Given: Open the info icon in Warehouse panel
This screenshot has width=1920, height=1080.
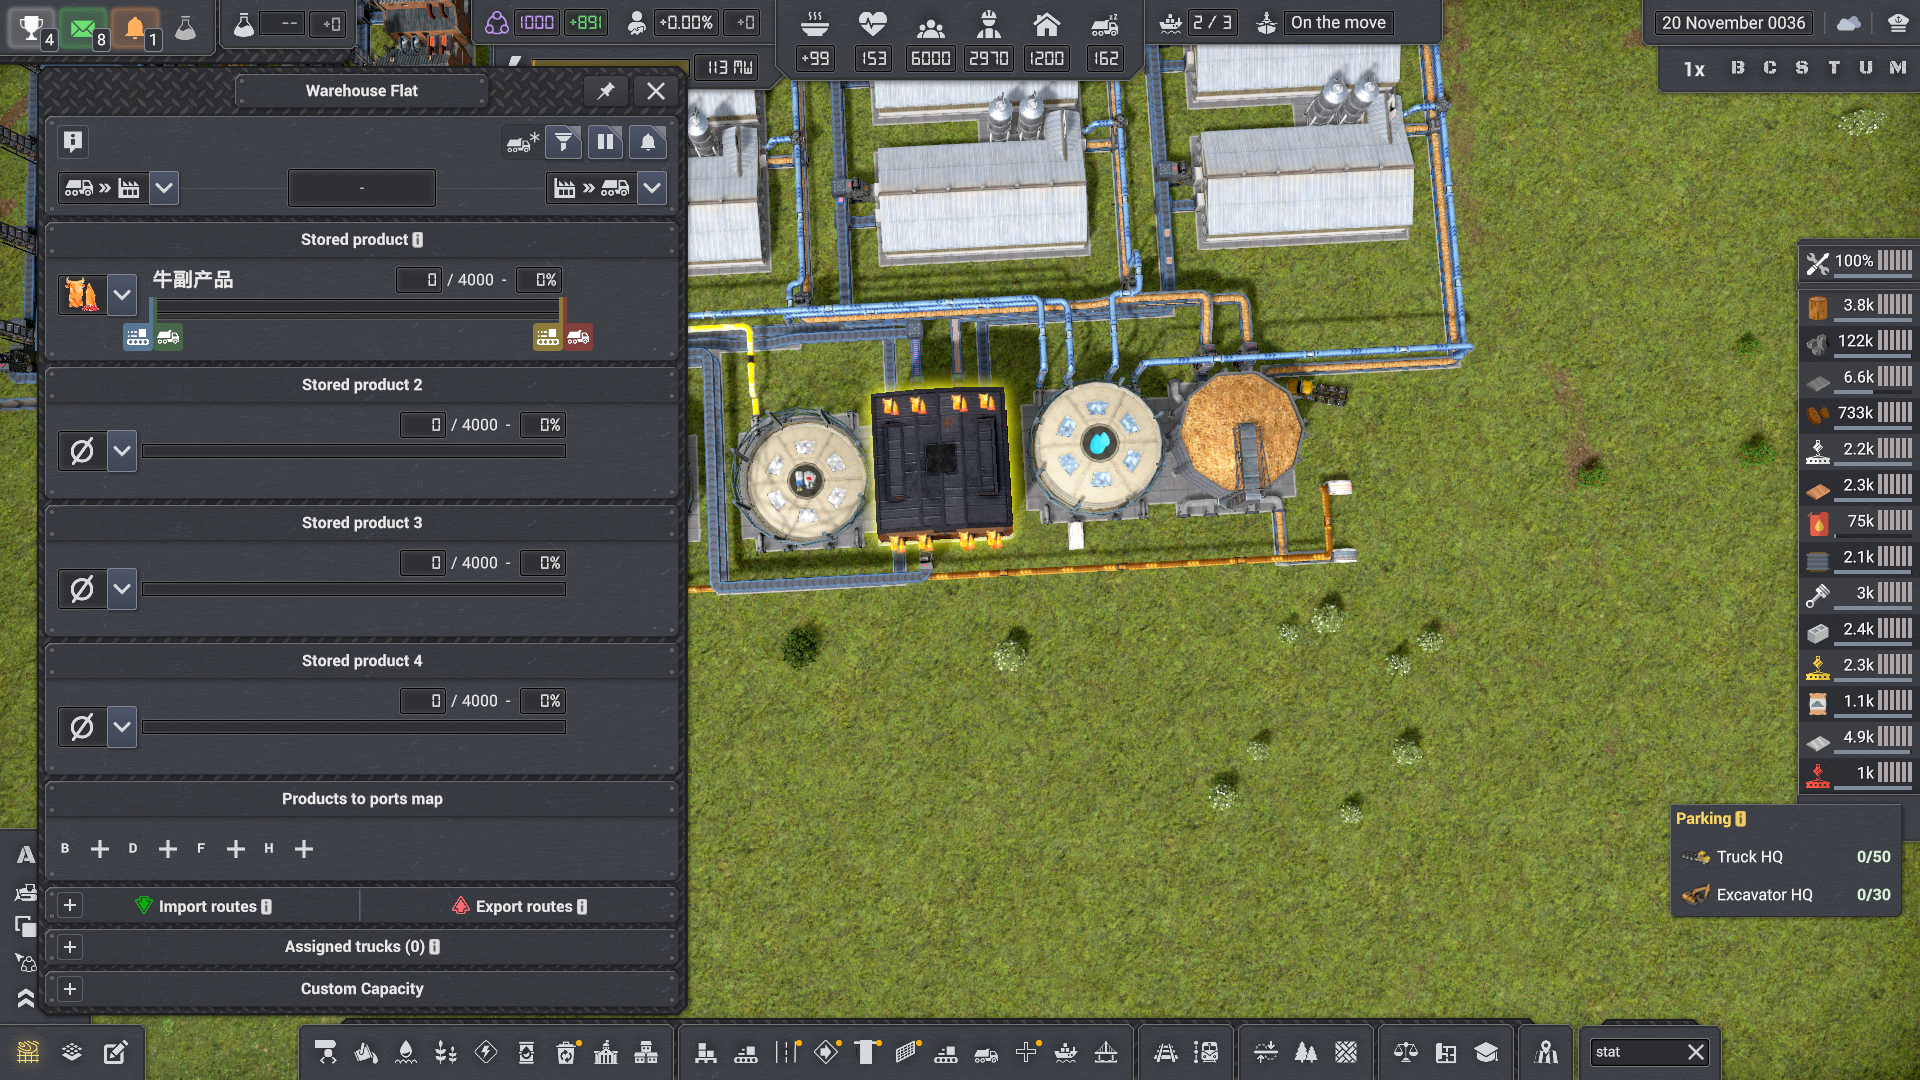Looking at the screenshot, I should click(73, 142).
